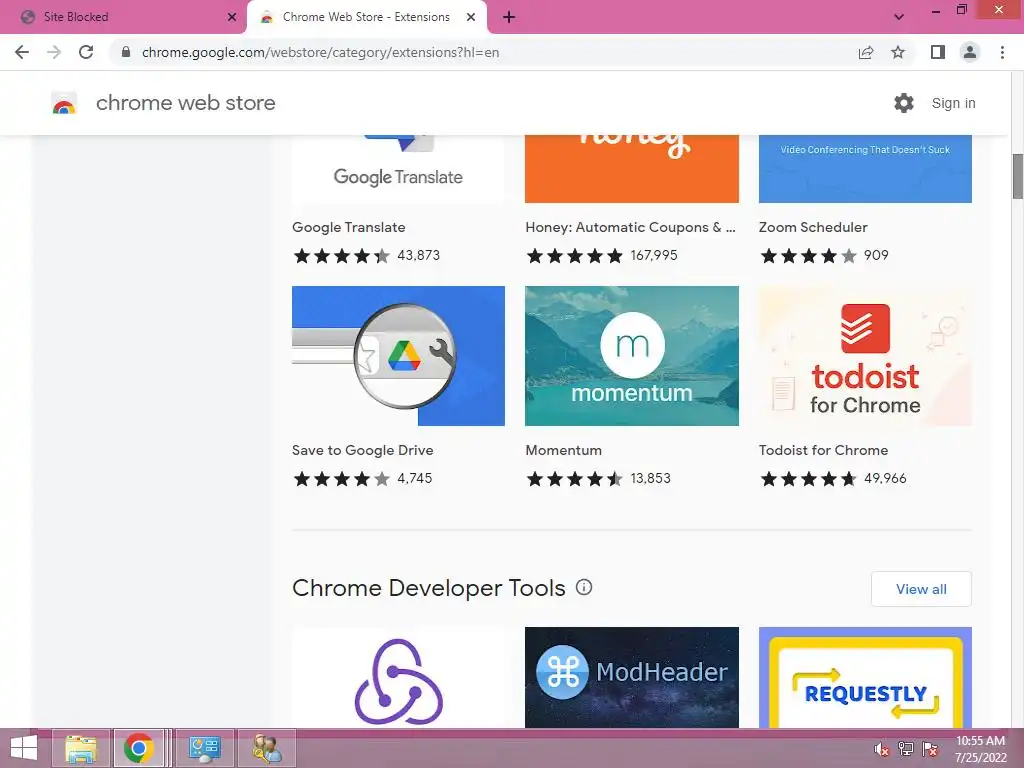
Task: Click Todoist for Chrome's star rating
Action: pos(808,479)
